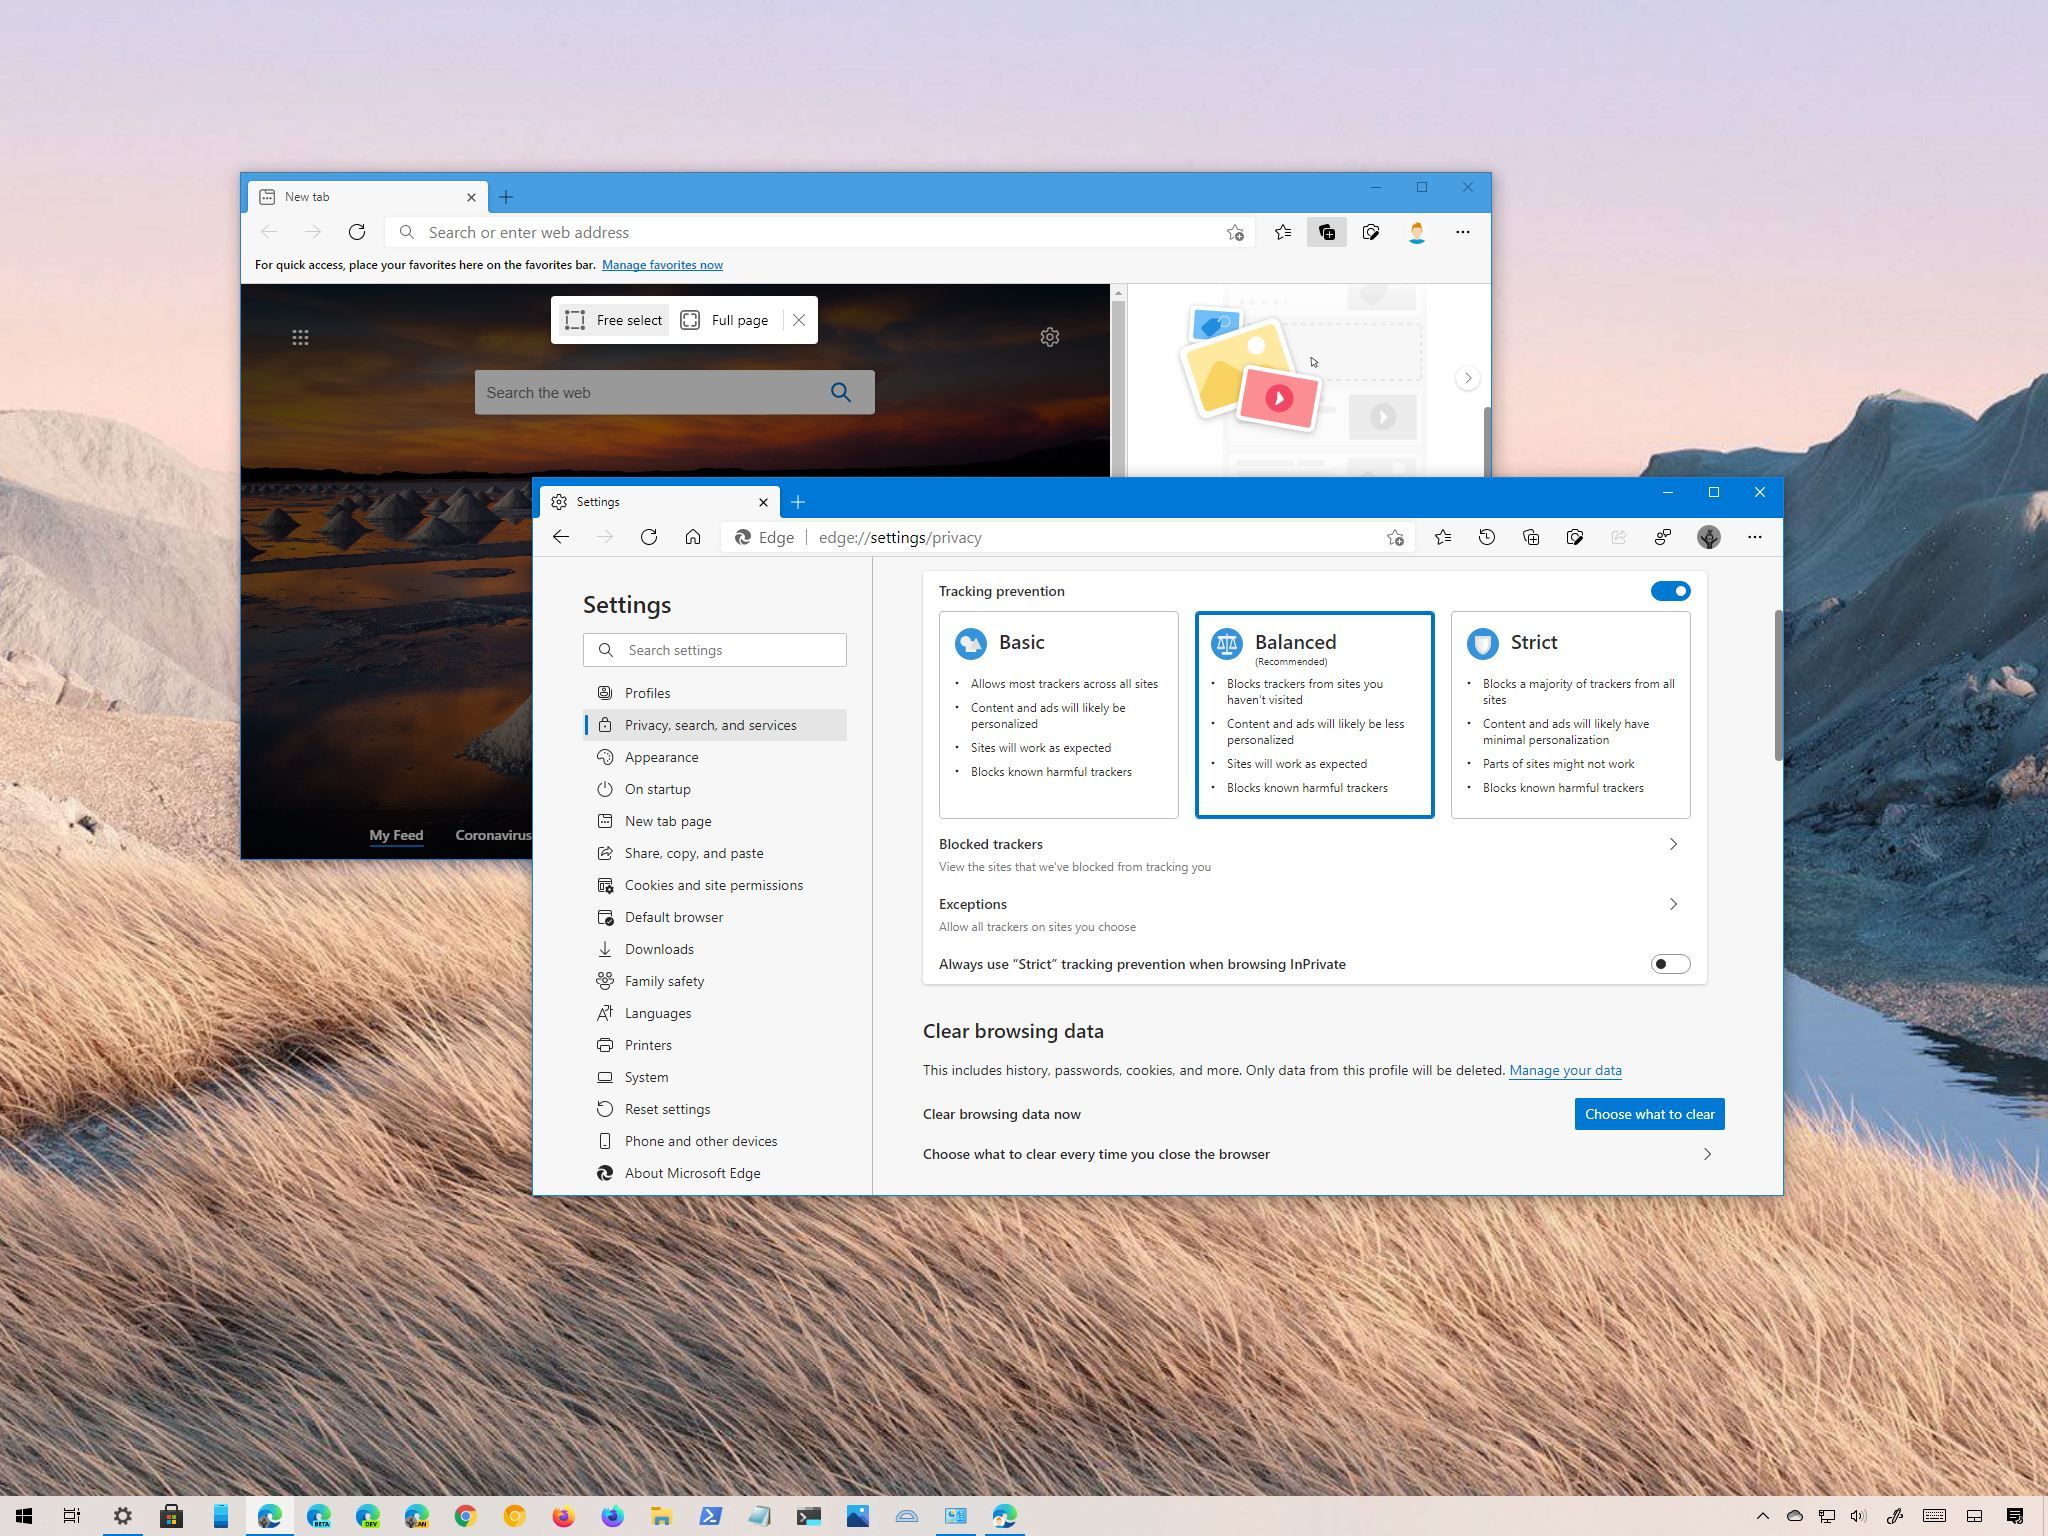
Task: Launch Firefox from the Windows taskbar
Action: pos(564,1516)
